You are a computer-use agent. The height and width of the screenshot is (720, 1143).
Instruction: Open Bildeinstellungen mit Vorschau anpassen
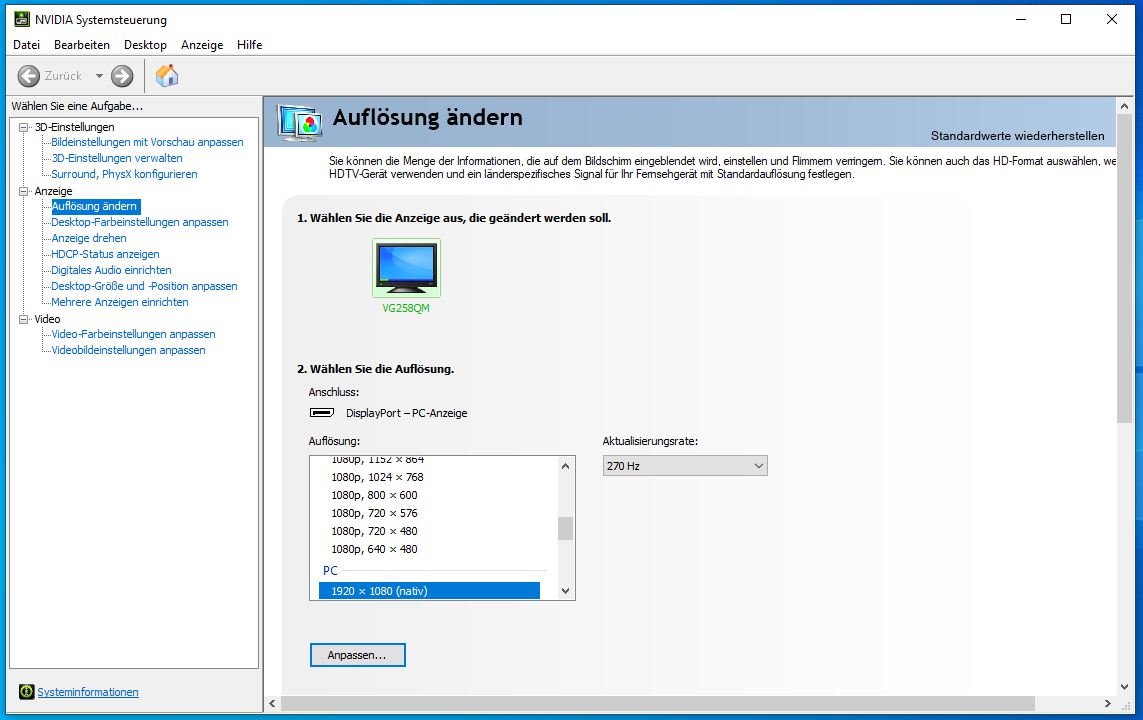tap(147, 142)
